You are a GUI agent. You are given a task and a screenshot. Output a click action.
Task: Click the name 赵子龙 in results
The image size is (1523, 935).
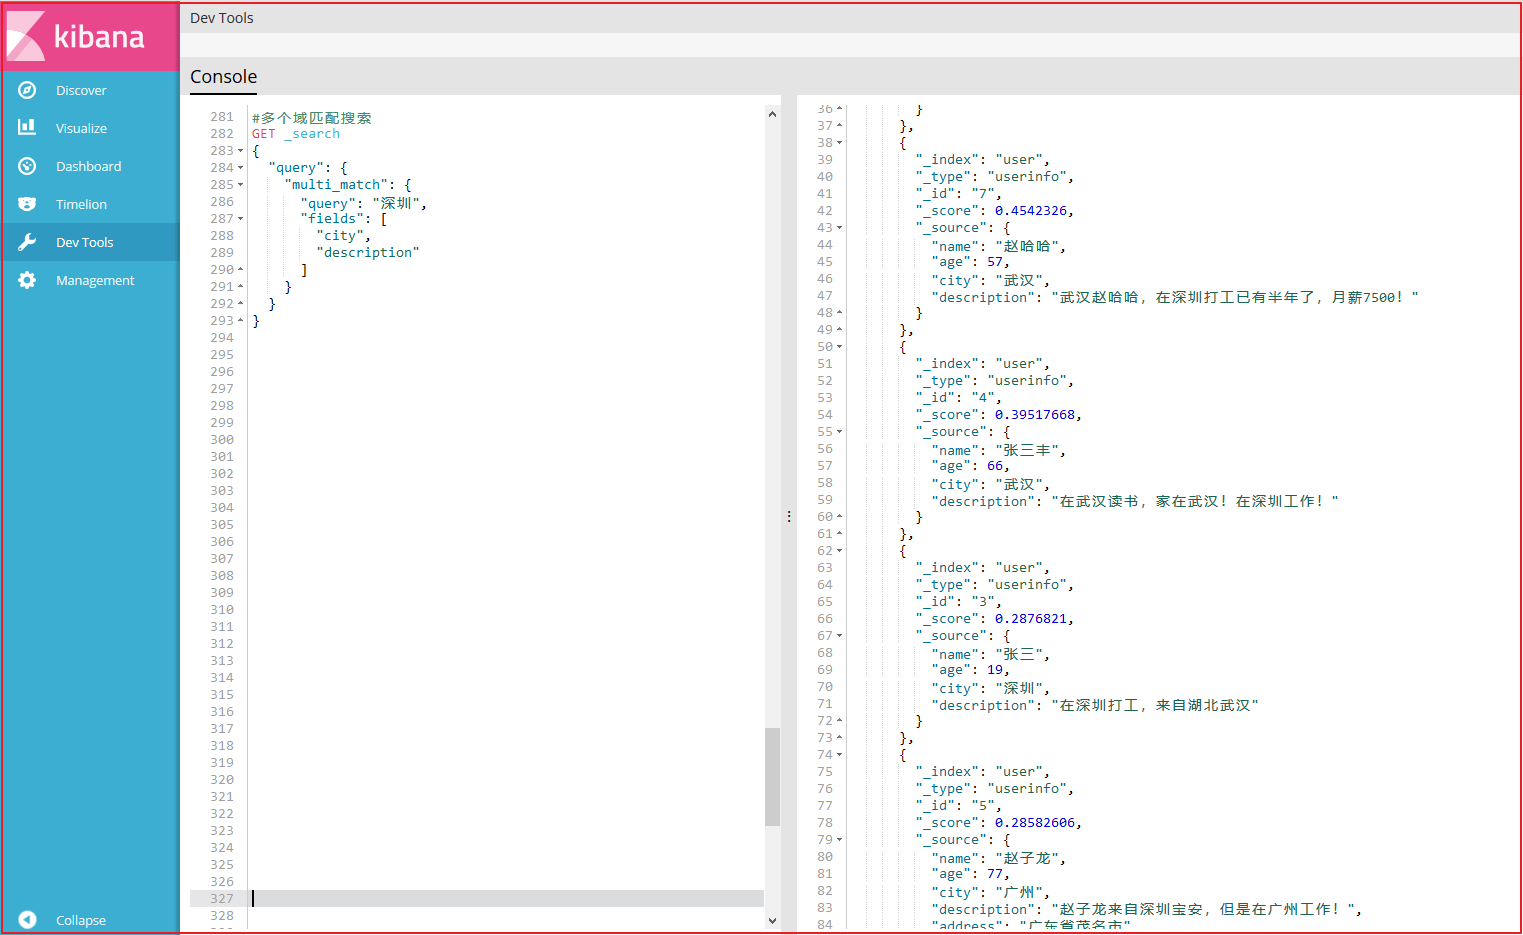tap(1027, 857)
